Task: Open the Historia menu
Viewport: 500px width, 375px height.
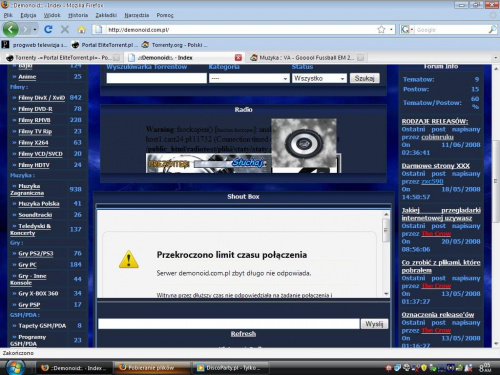Action: click(x=78, y=15)
